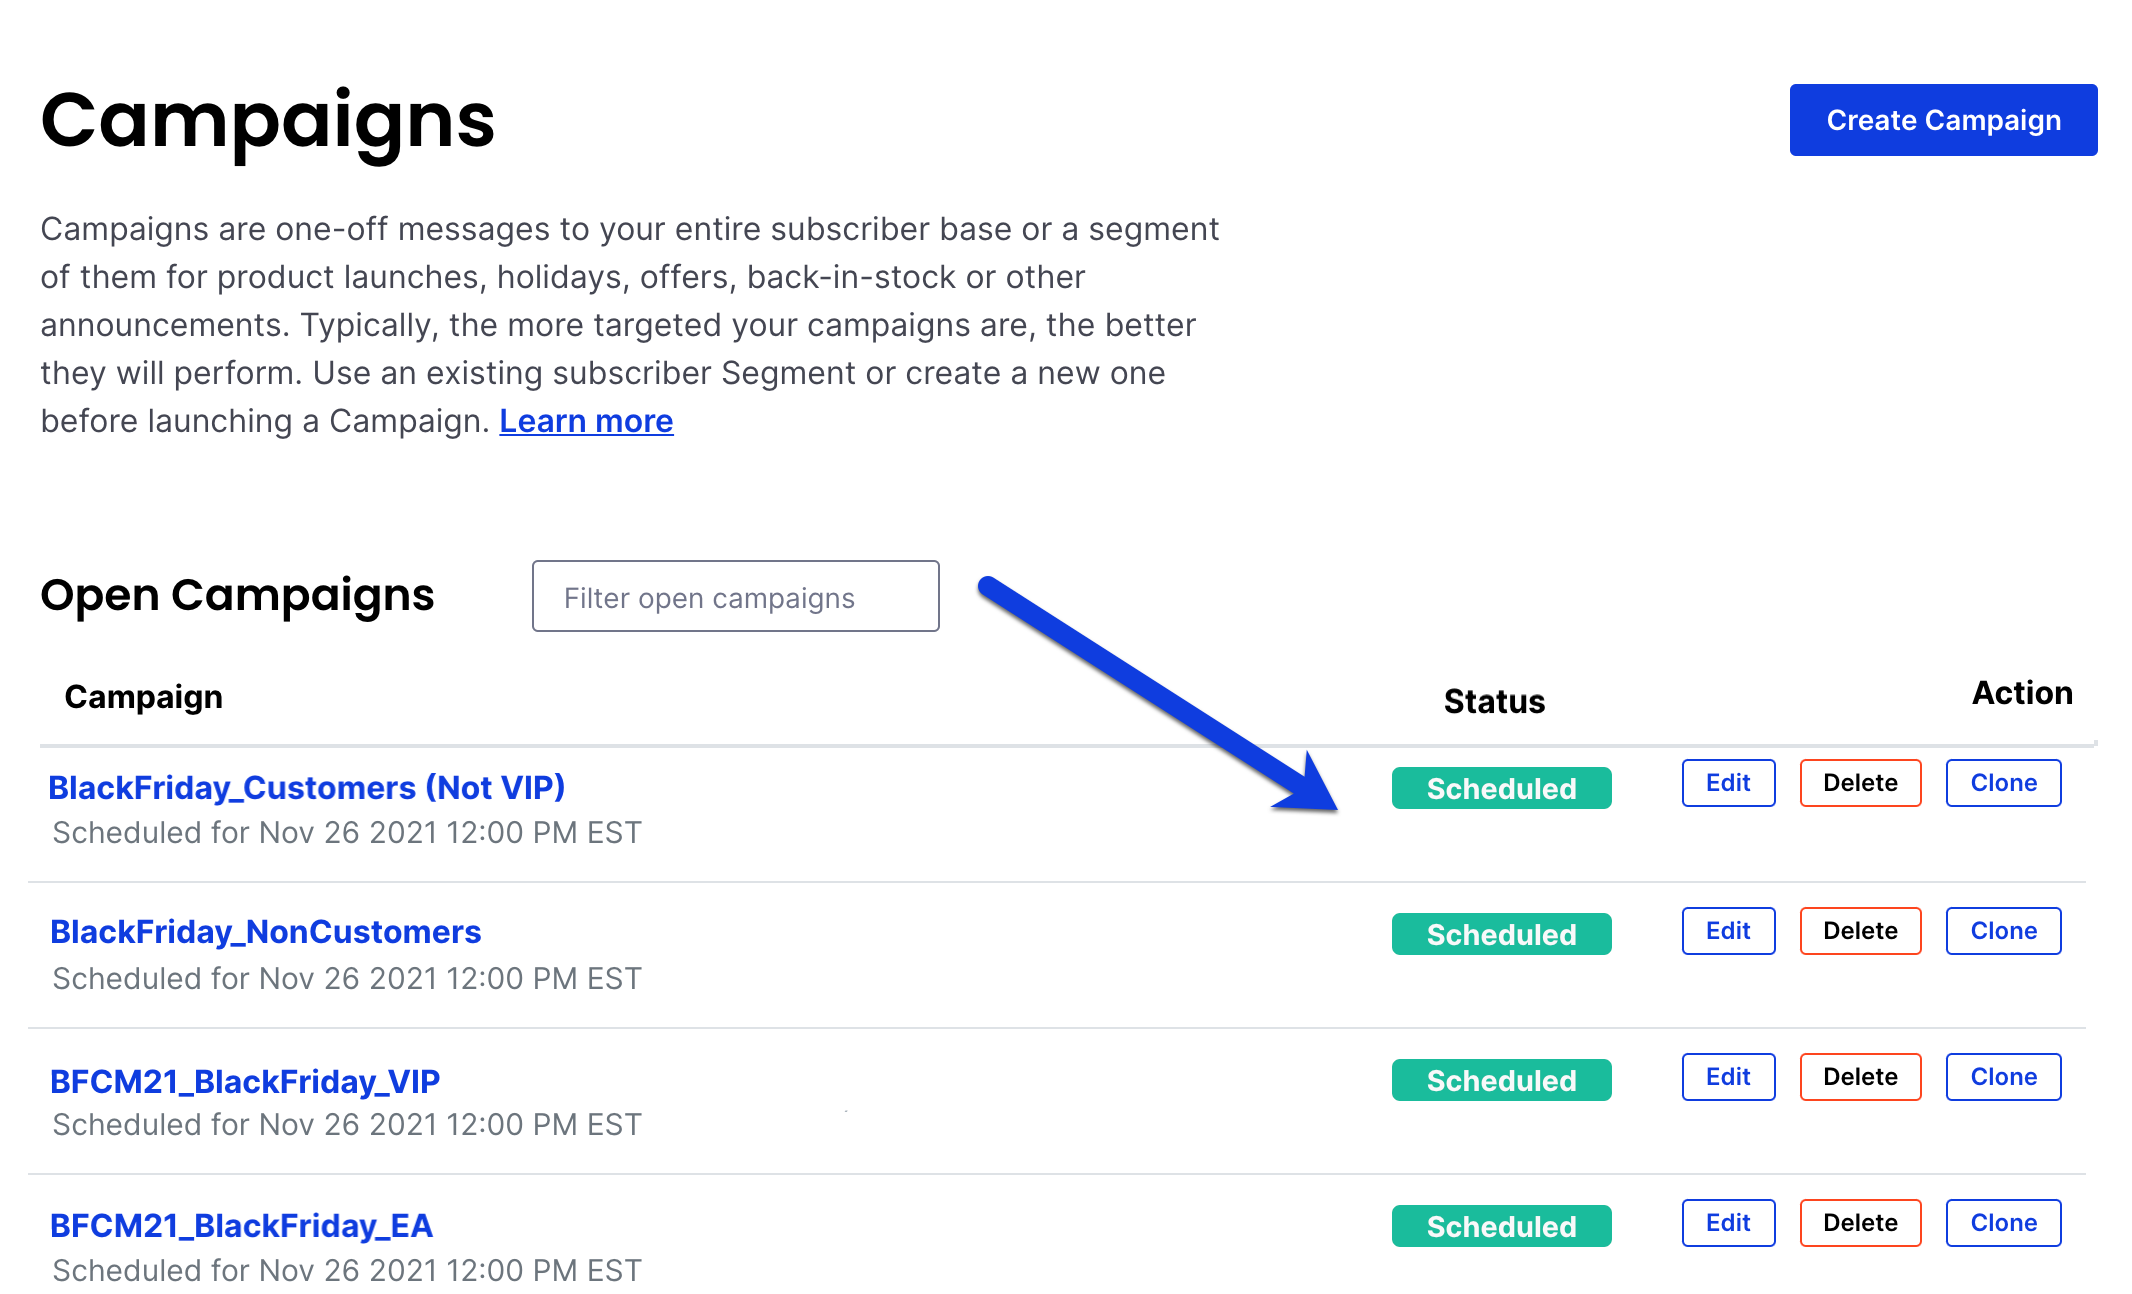Edit the BlackFriday_Customers (Not VIP) campaign
Image resolution: width=2132 pixels, height=1294 pixels.
[1728, 783]
